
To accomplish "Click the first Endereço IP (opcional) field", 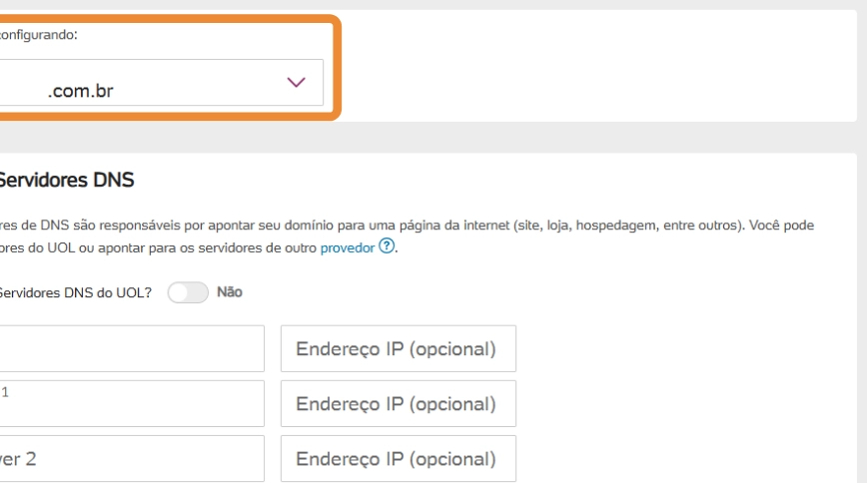I will click(x=398, y=349).
